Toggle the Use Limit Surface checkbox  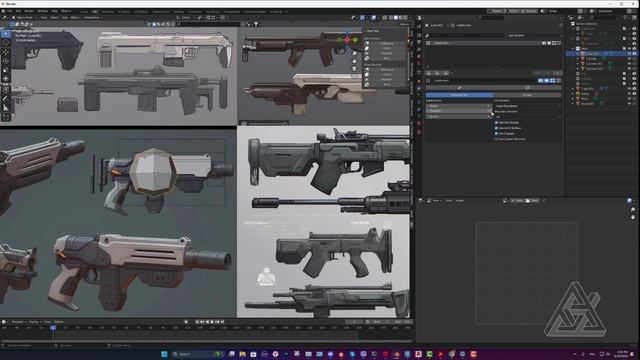(x=496, y=128)
